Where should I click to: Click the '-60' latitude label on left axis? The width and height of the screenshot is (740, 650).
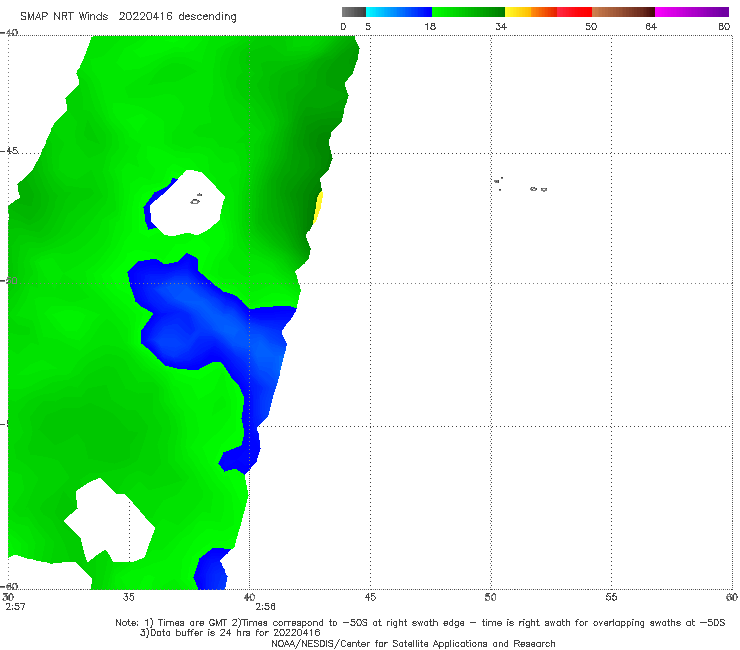(9, 586)
